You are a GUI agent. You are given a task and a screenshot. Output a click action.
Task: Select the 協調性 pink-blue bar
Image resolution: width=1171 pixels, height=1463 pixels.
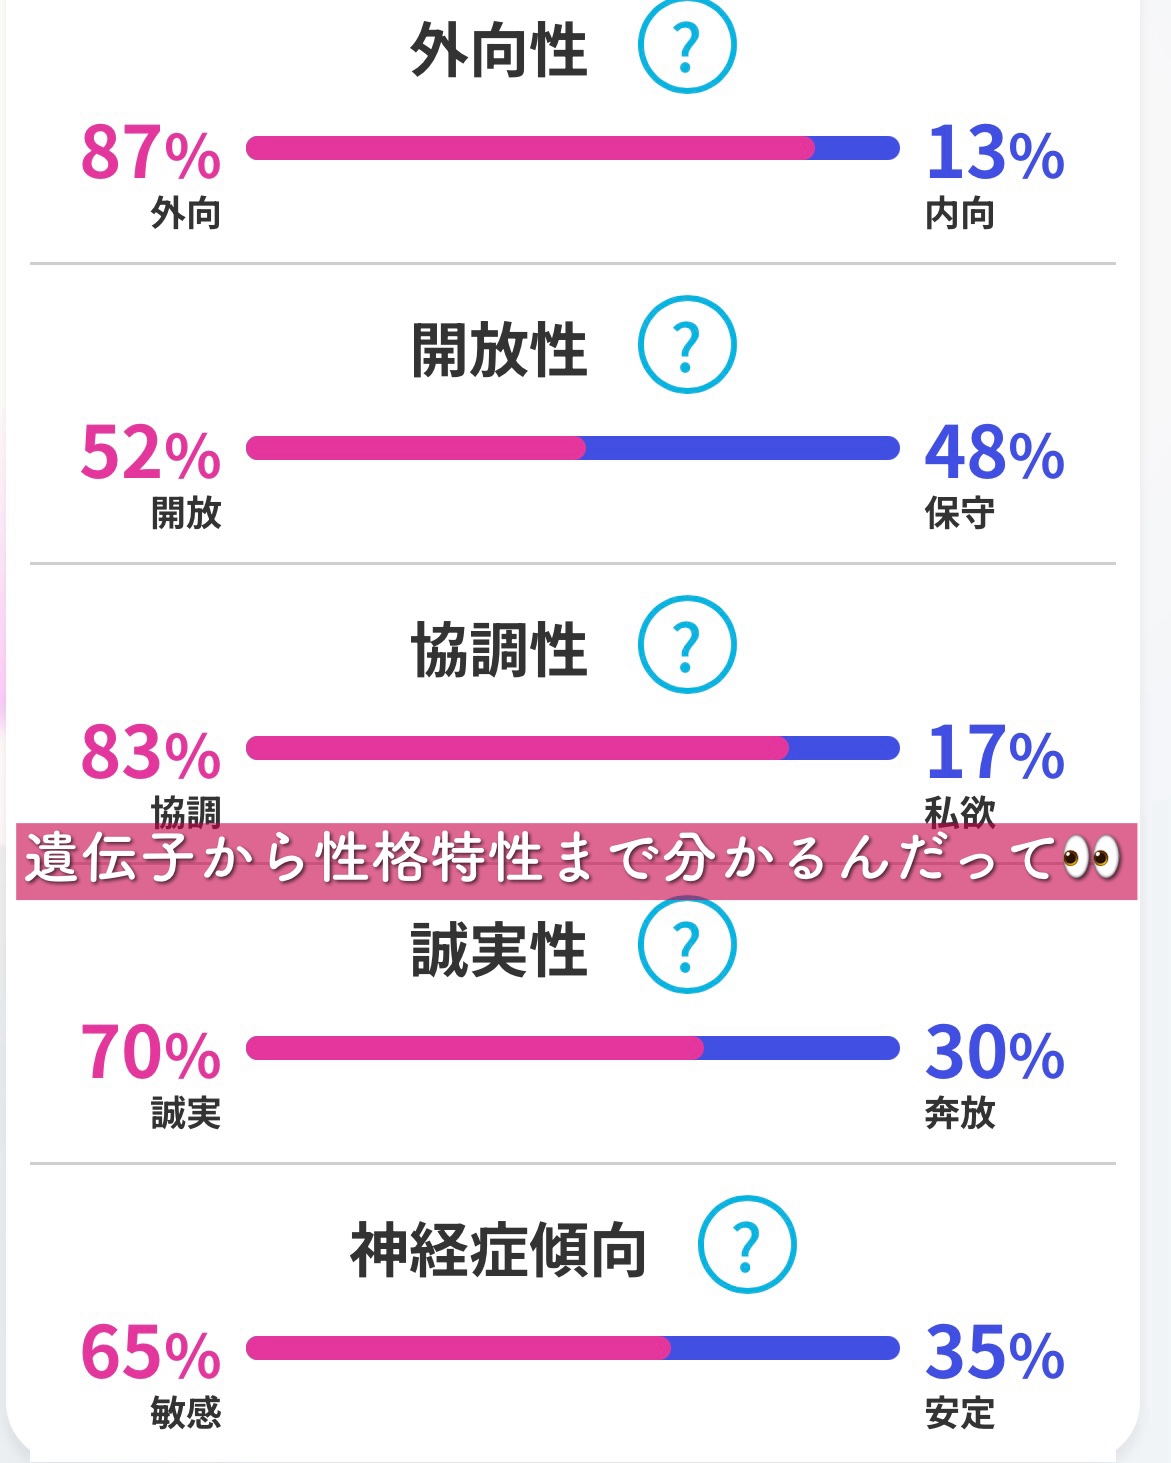pos(572,748)
